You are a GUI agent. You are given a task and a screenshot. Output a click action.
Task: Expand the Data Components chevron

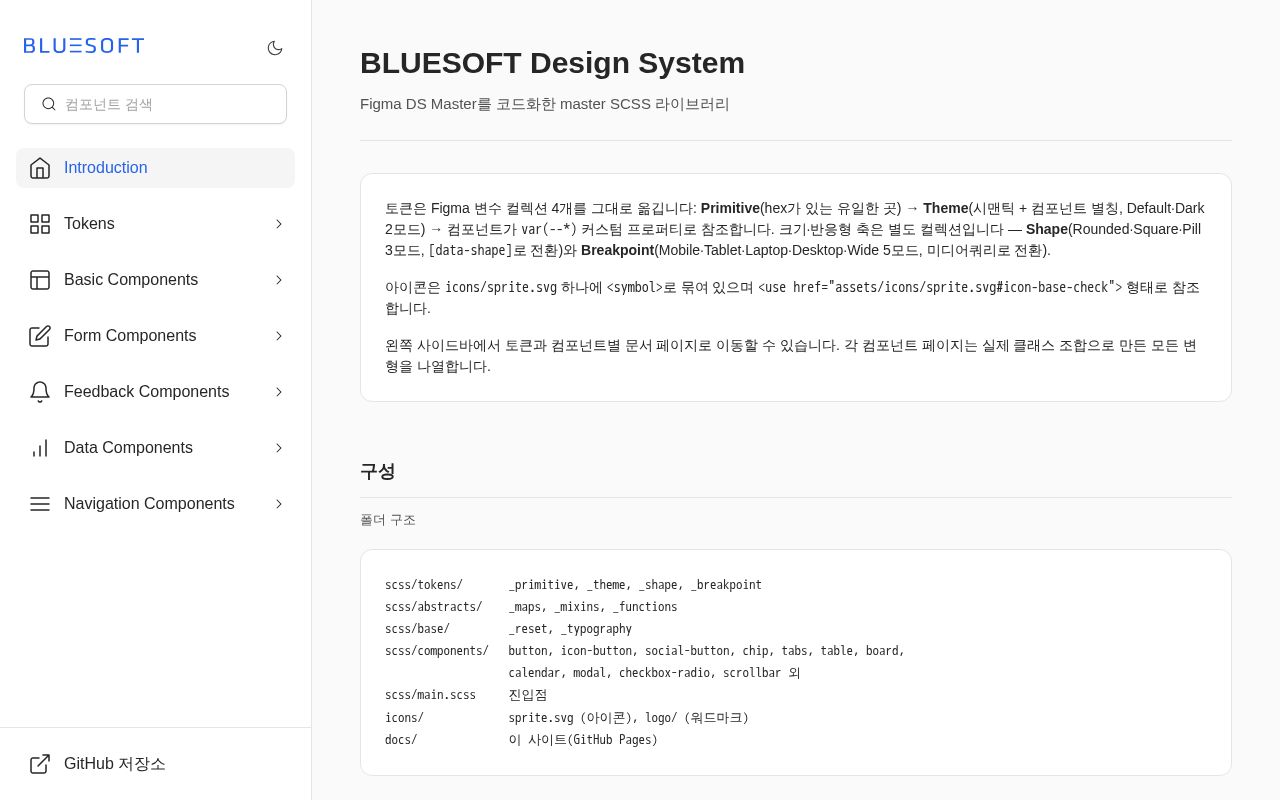pos(279,448)
